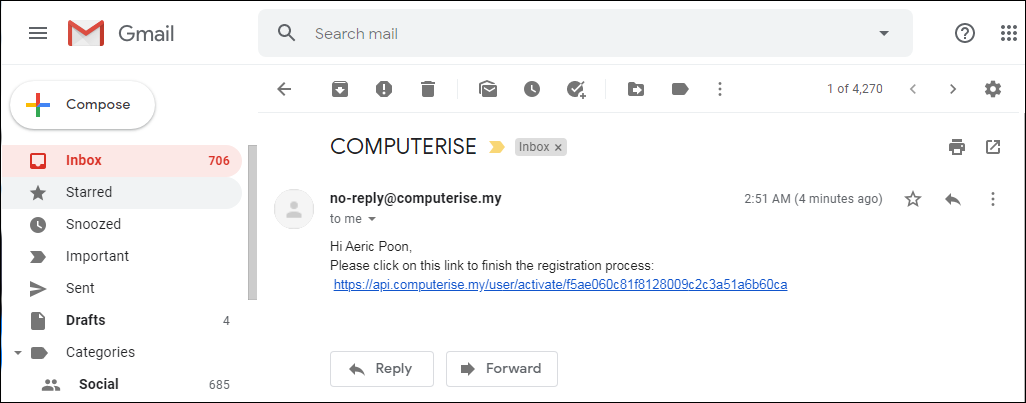Toggle the importance marker beside COMPUTERISE
Viewport: 1026px width, 403px height.
point(497,147)
